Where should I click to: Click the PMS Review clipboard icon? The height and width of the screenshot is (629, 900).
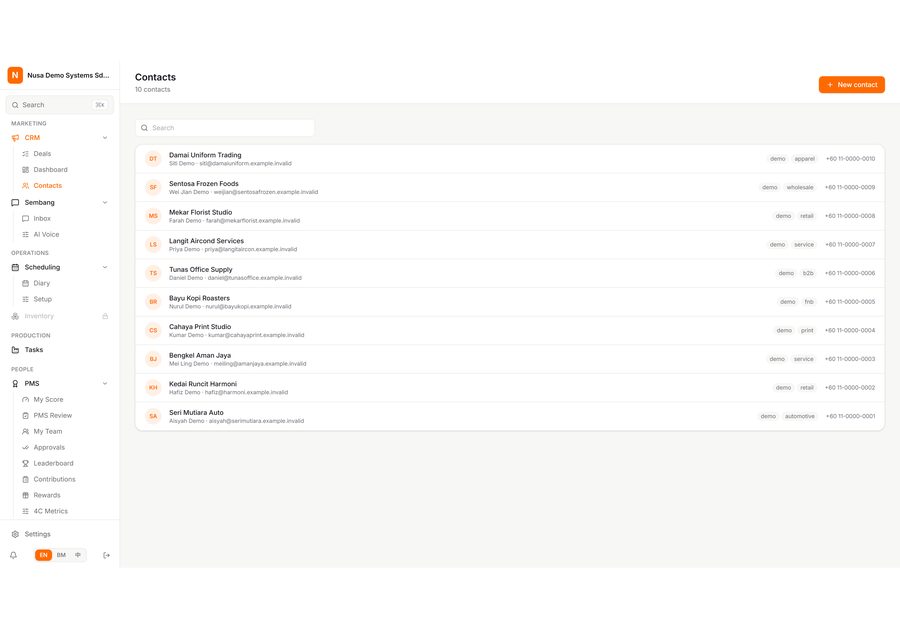tap(25, 416)
